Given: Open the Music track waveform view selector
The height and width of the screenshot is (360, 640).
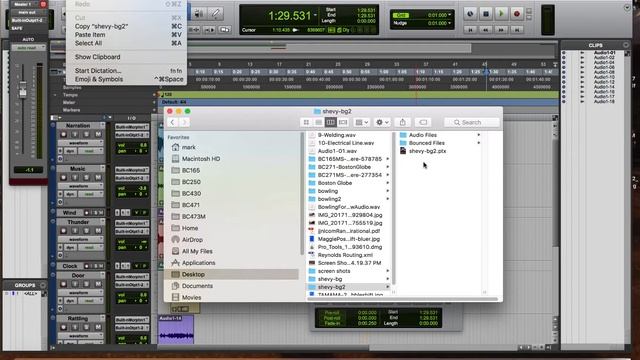Looking at the screenshot, I should 80,186.
